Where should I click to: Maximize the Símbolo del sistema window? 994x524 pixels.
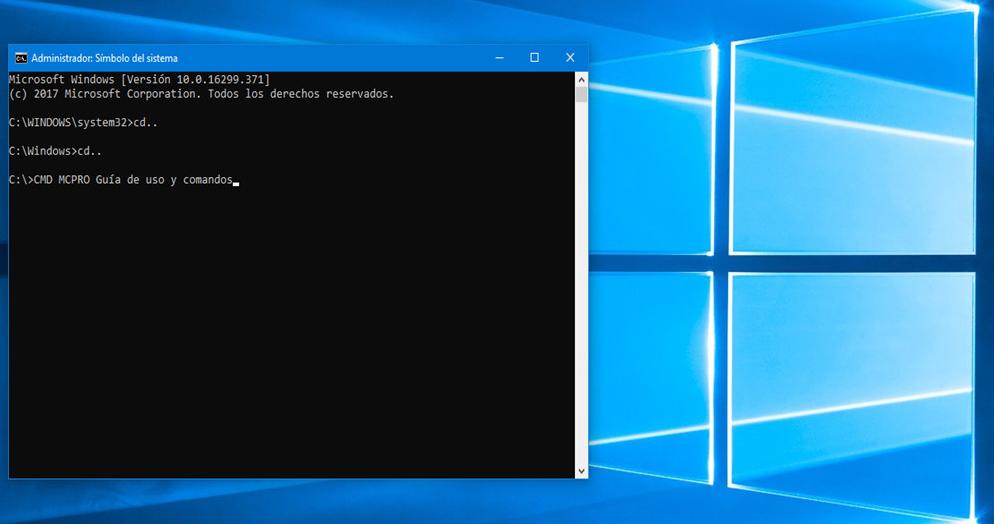(534, 58)
